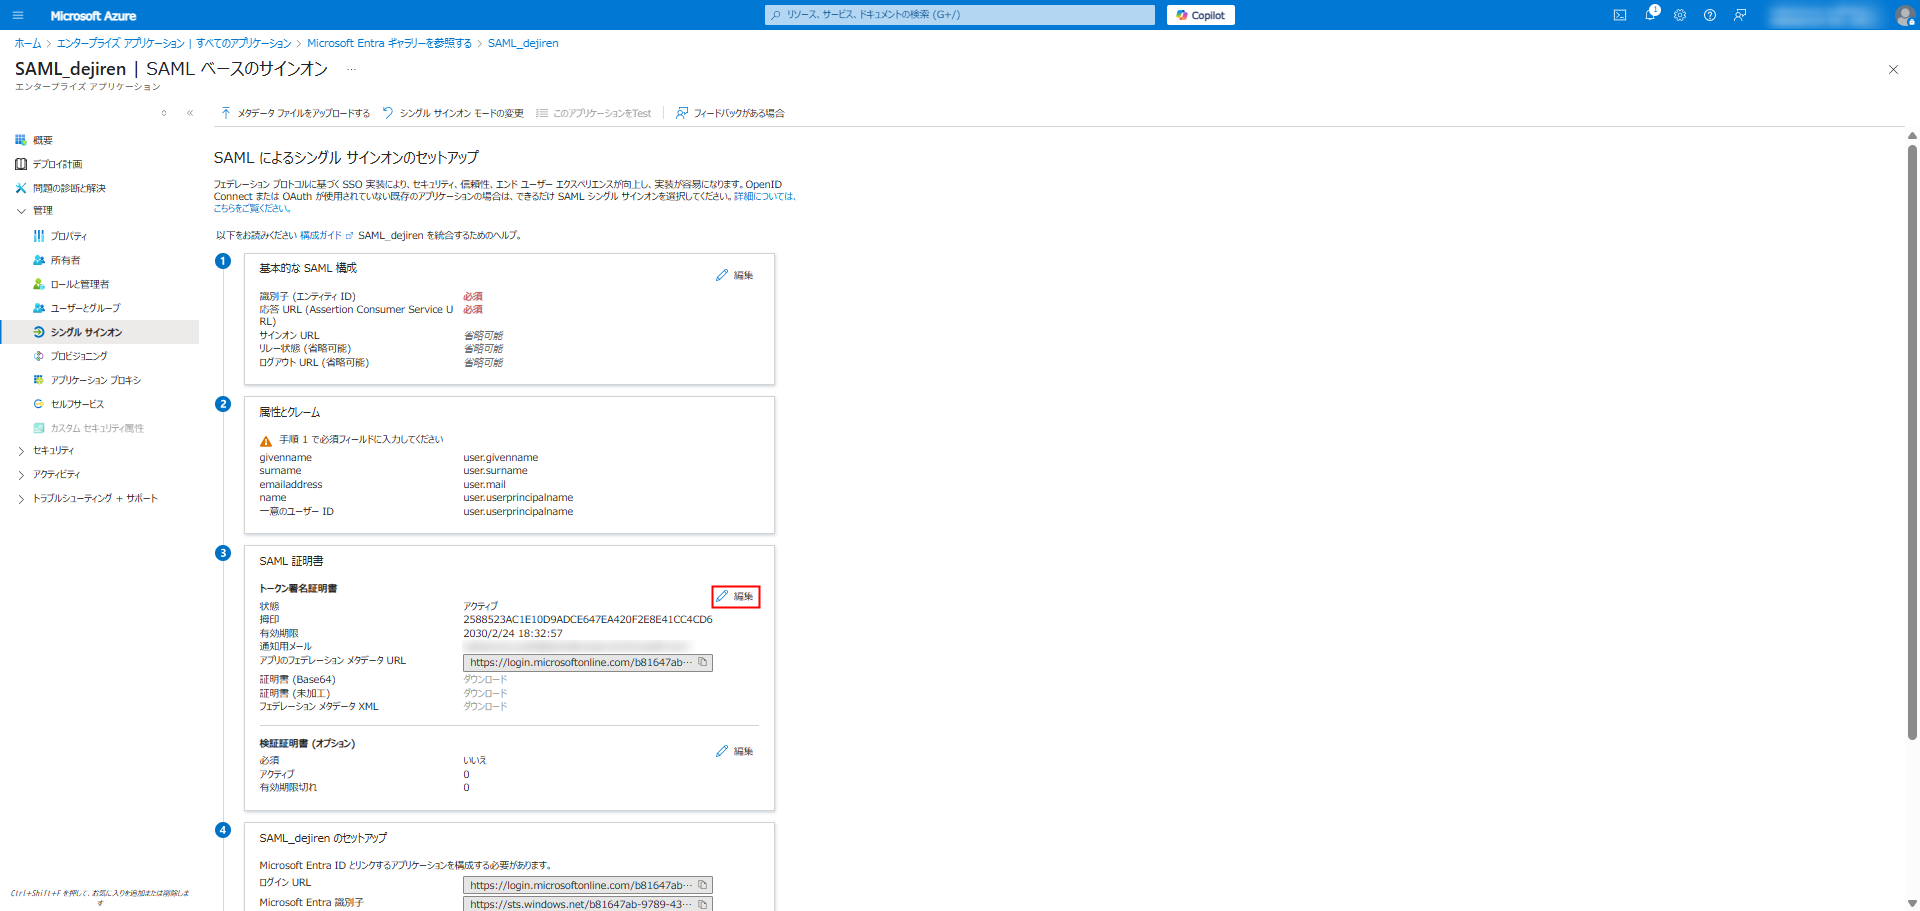Open portal settings gear icon
Image resolution: width=1920 pixels, height=911 pixels.
coord(1680,15)
